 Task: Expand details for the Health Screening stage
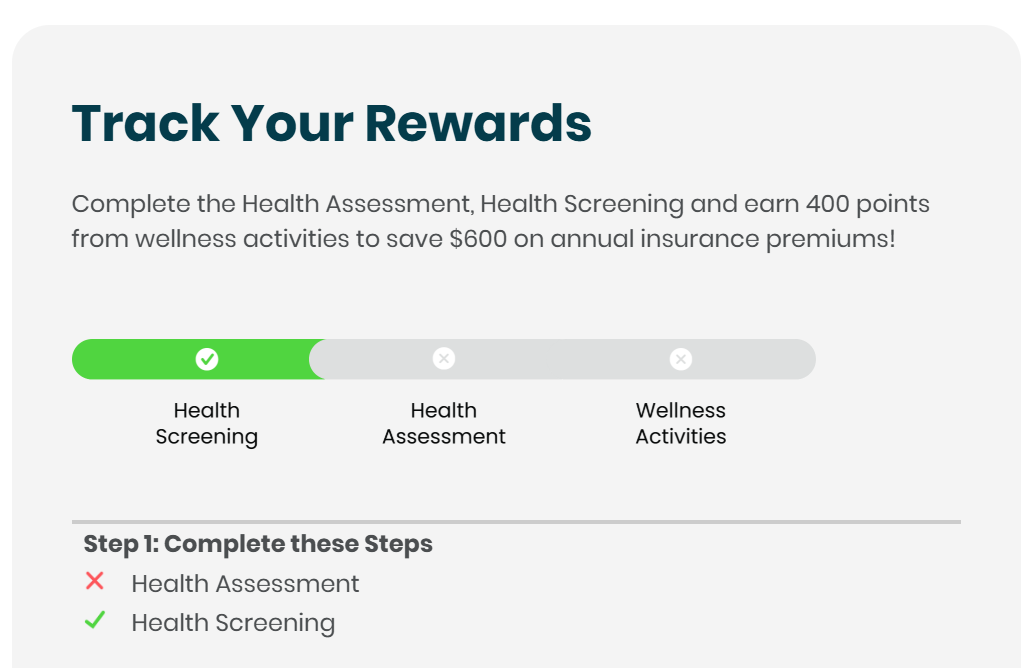coord(207,423)
